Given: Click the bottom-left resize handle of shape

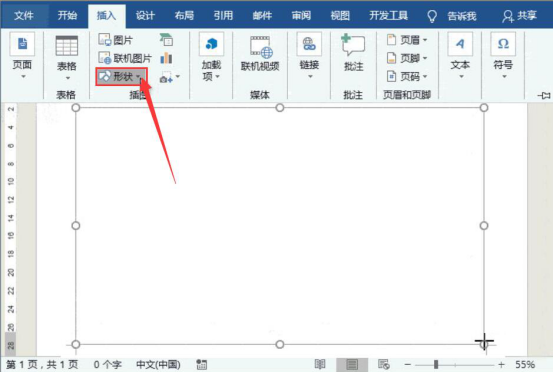Looking at the screenshot, I should pyautogui.click(x=76, y=344).
